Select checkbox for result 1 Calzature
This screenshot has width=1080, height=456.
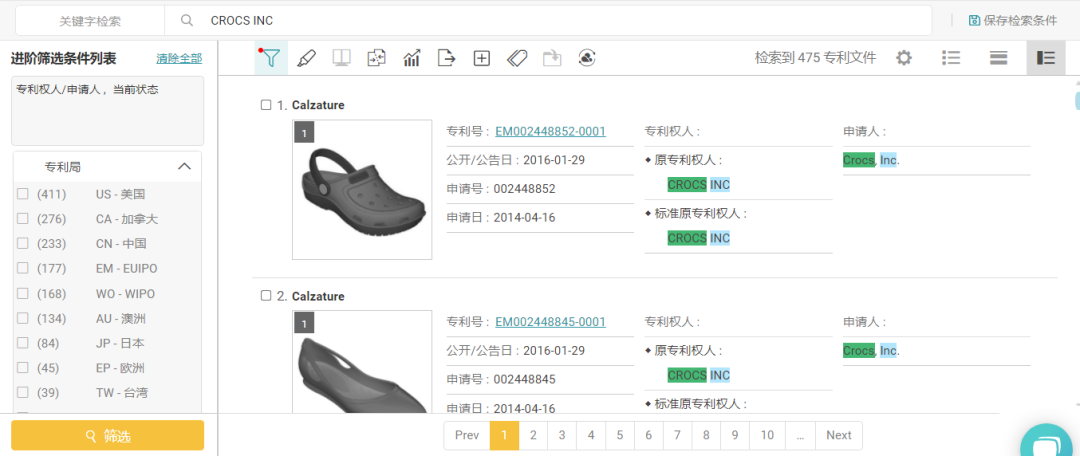[266, 105]
